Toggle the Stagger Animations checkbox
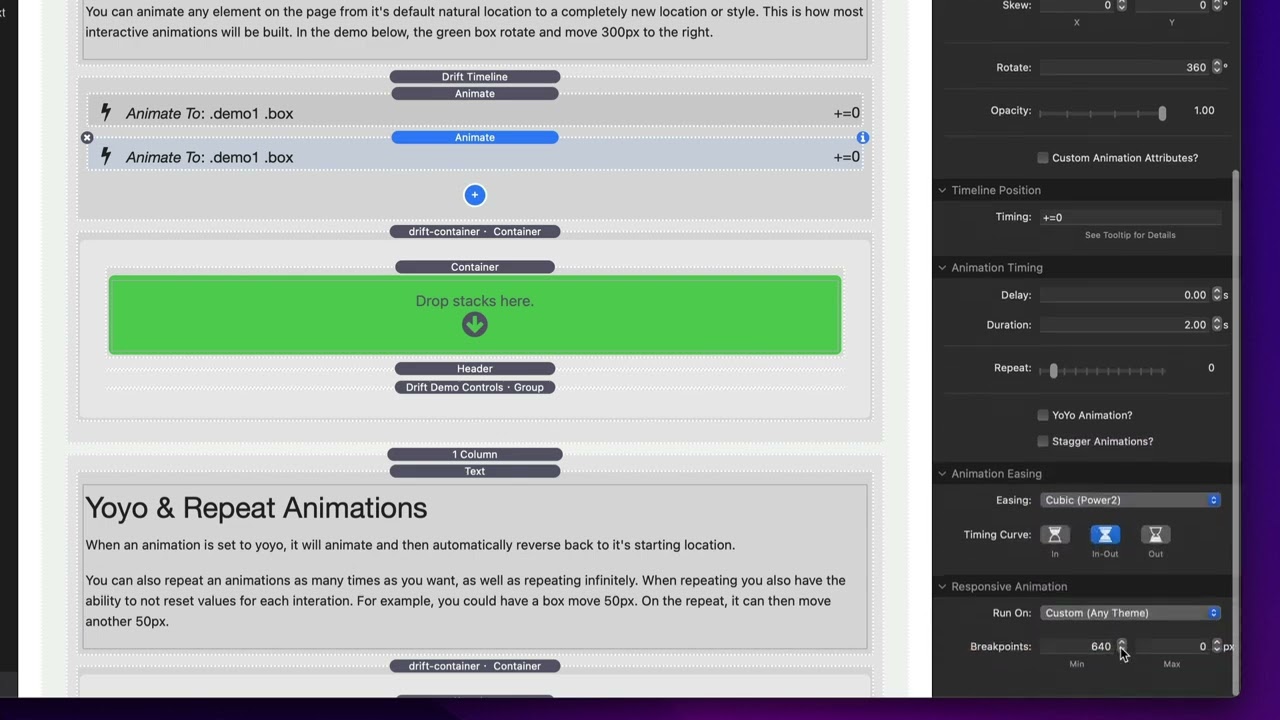Screen dimensions: 1280x720 (1043, 441)
